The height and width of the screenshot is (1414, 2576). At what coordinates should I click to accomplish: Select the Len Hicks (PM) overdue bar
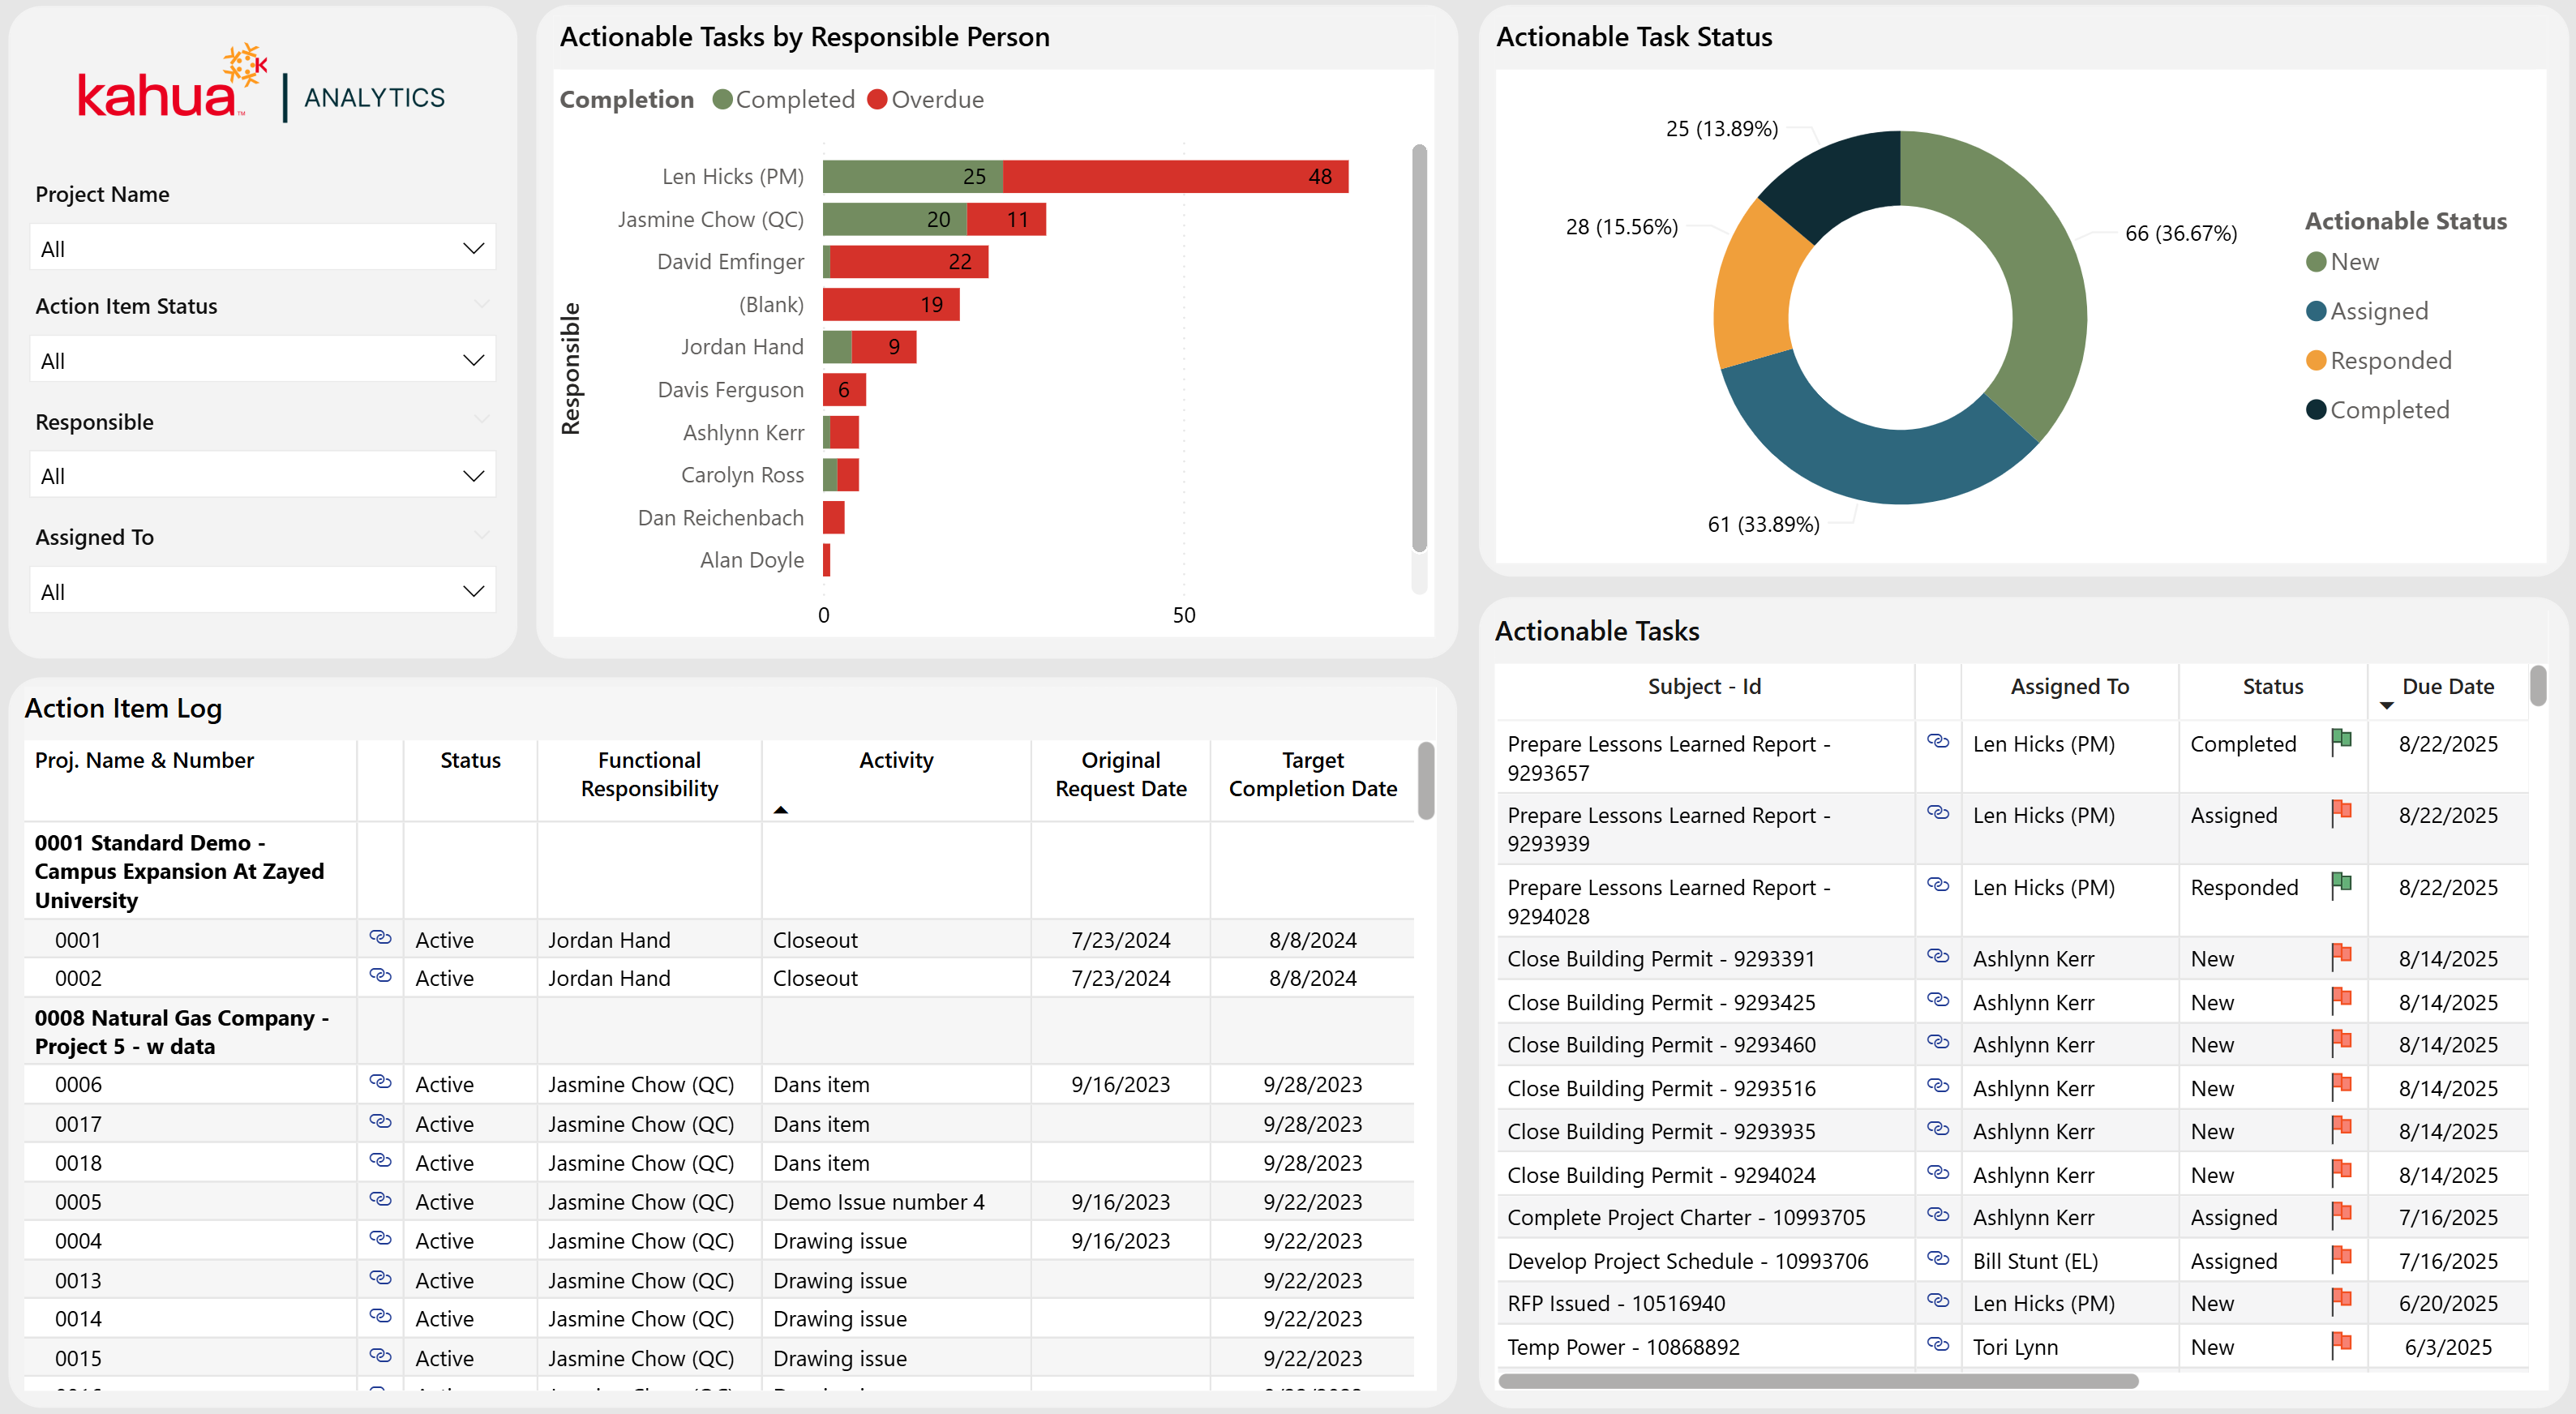1175,177
